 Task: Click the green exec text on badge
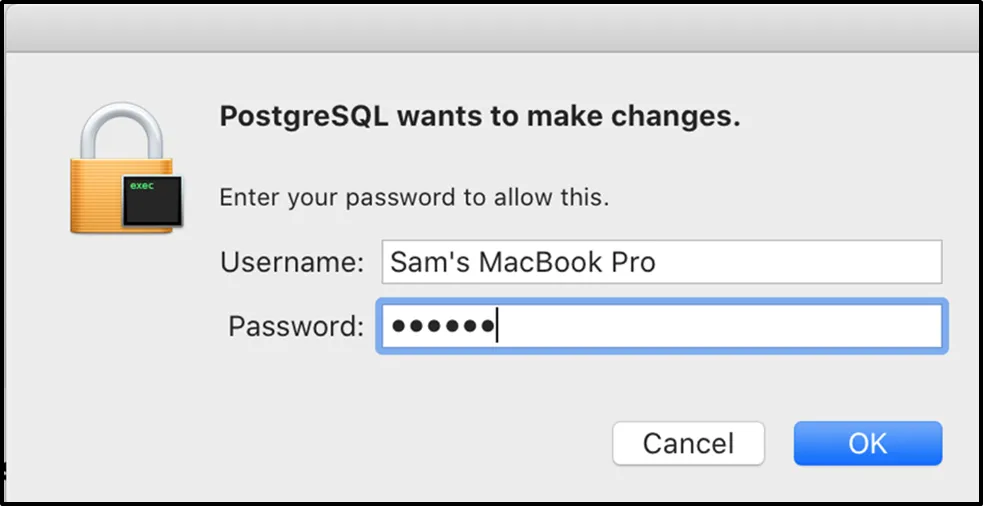click(142, 185)
